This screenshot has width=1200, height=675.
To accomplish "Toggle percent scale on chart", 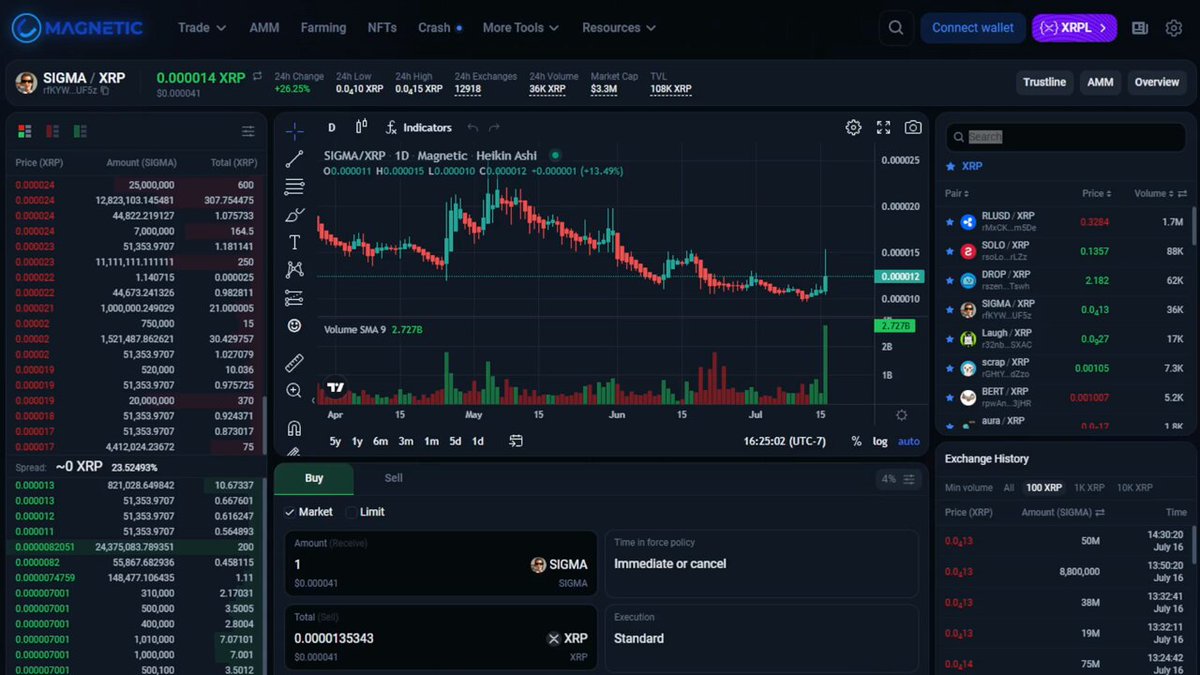I will pos(856,441).
